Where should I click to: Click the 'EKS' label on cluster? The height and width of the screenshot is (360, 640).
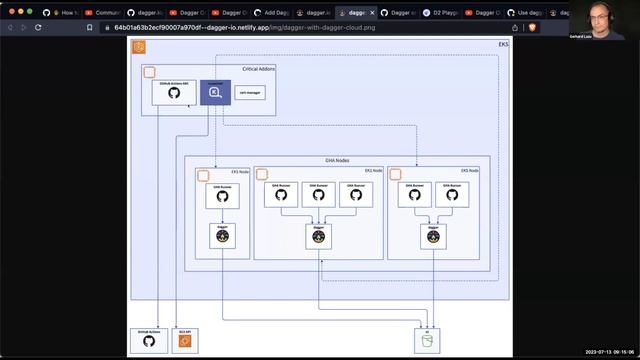[503, 44]
